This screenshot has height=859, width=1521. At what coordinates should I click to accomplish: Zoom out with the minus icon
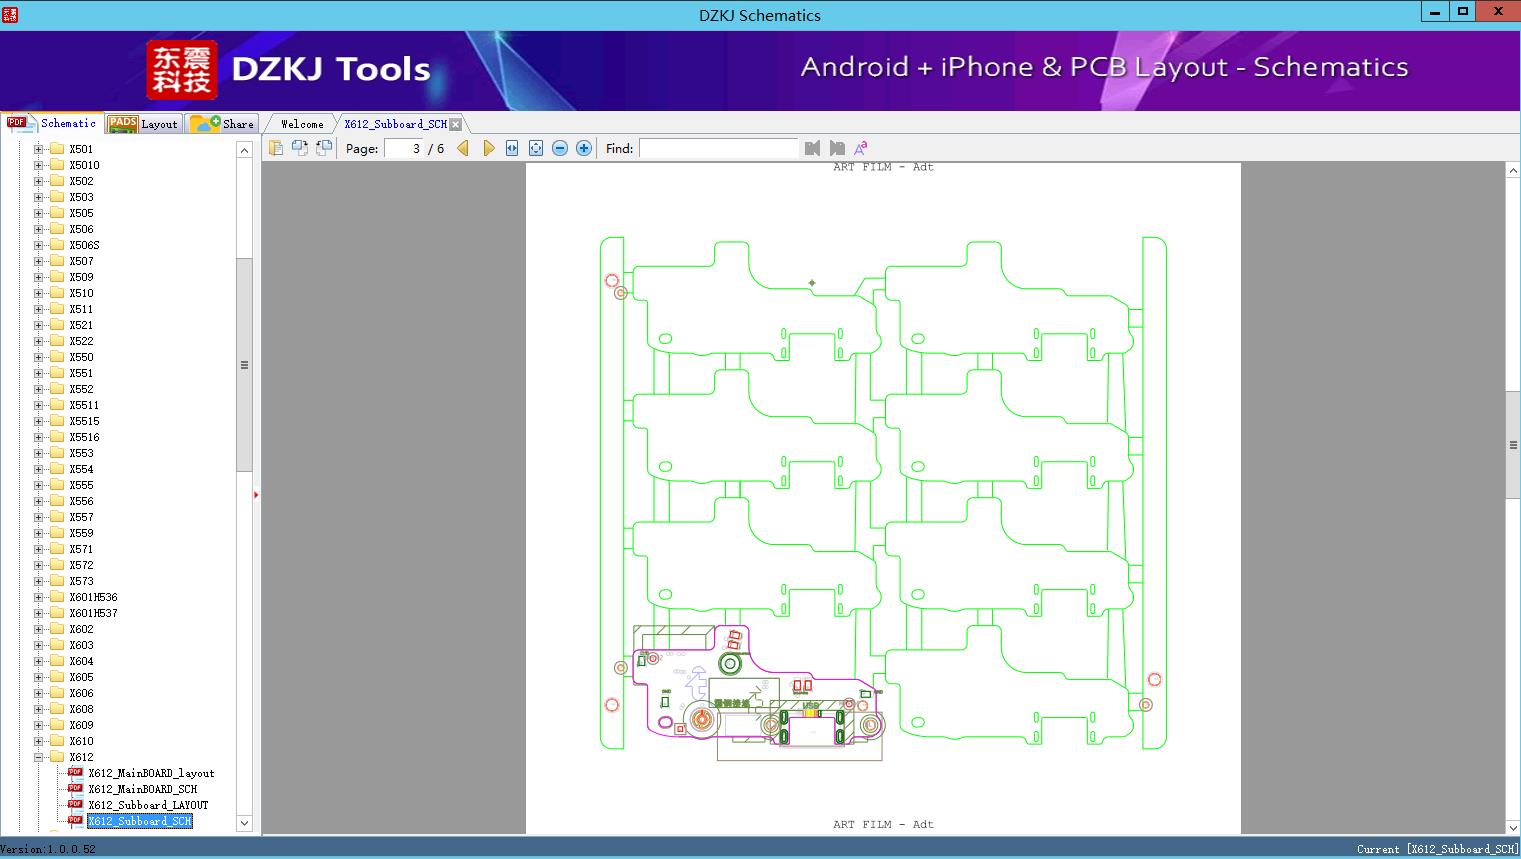[560, 148]
